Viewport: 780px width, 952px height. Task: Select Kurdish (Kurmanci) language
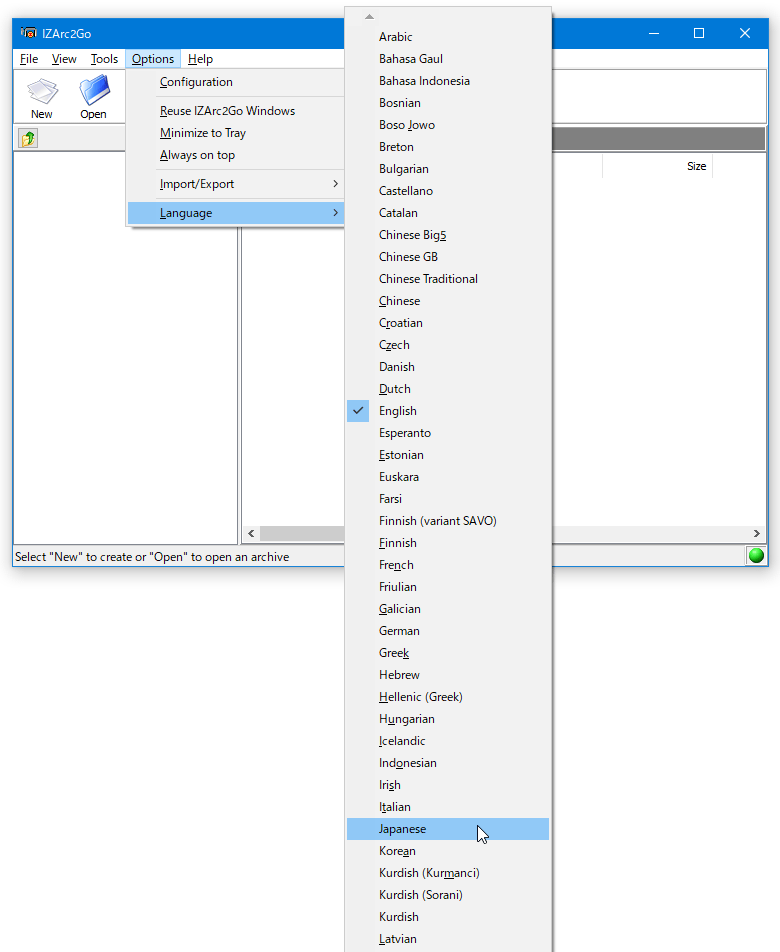[x=448, y=873]
